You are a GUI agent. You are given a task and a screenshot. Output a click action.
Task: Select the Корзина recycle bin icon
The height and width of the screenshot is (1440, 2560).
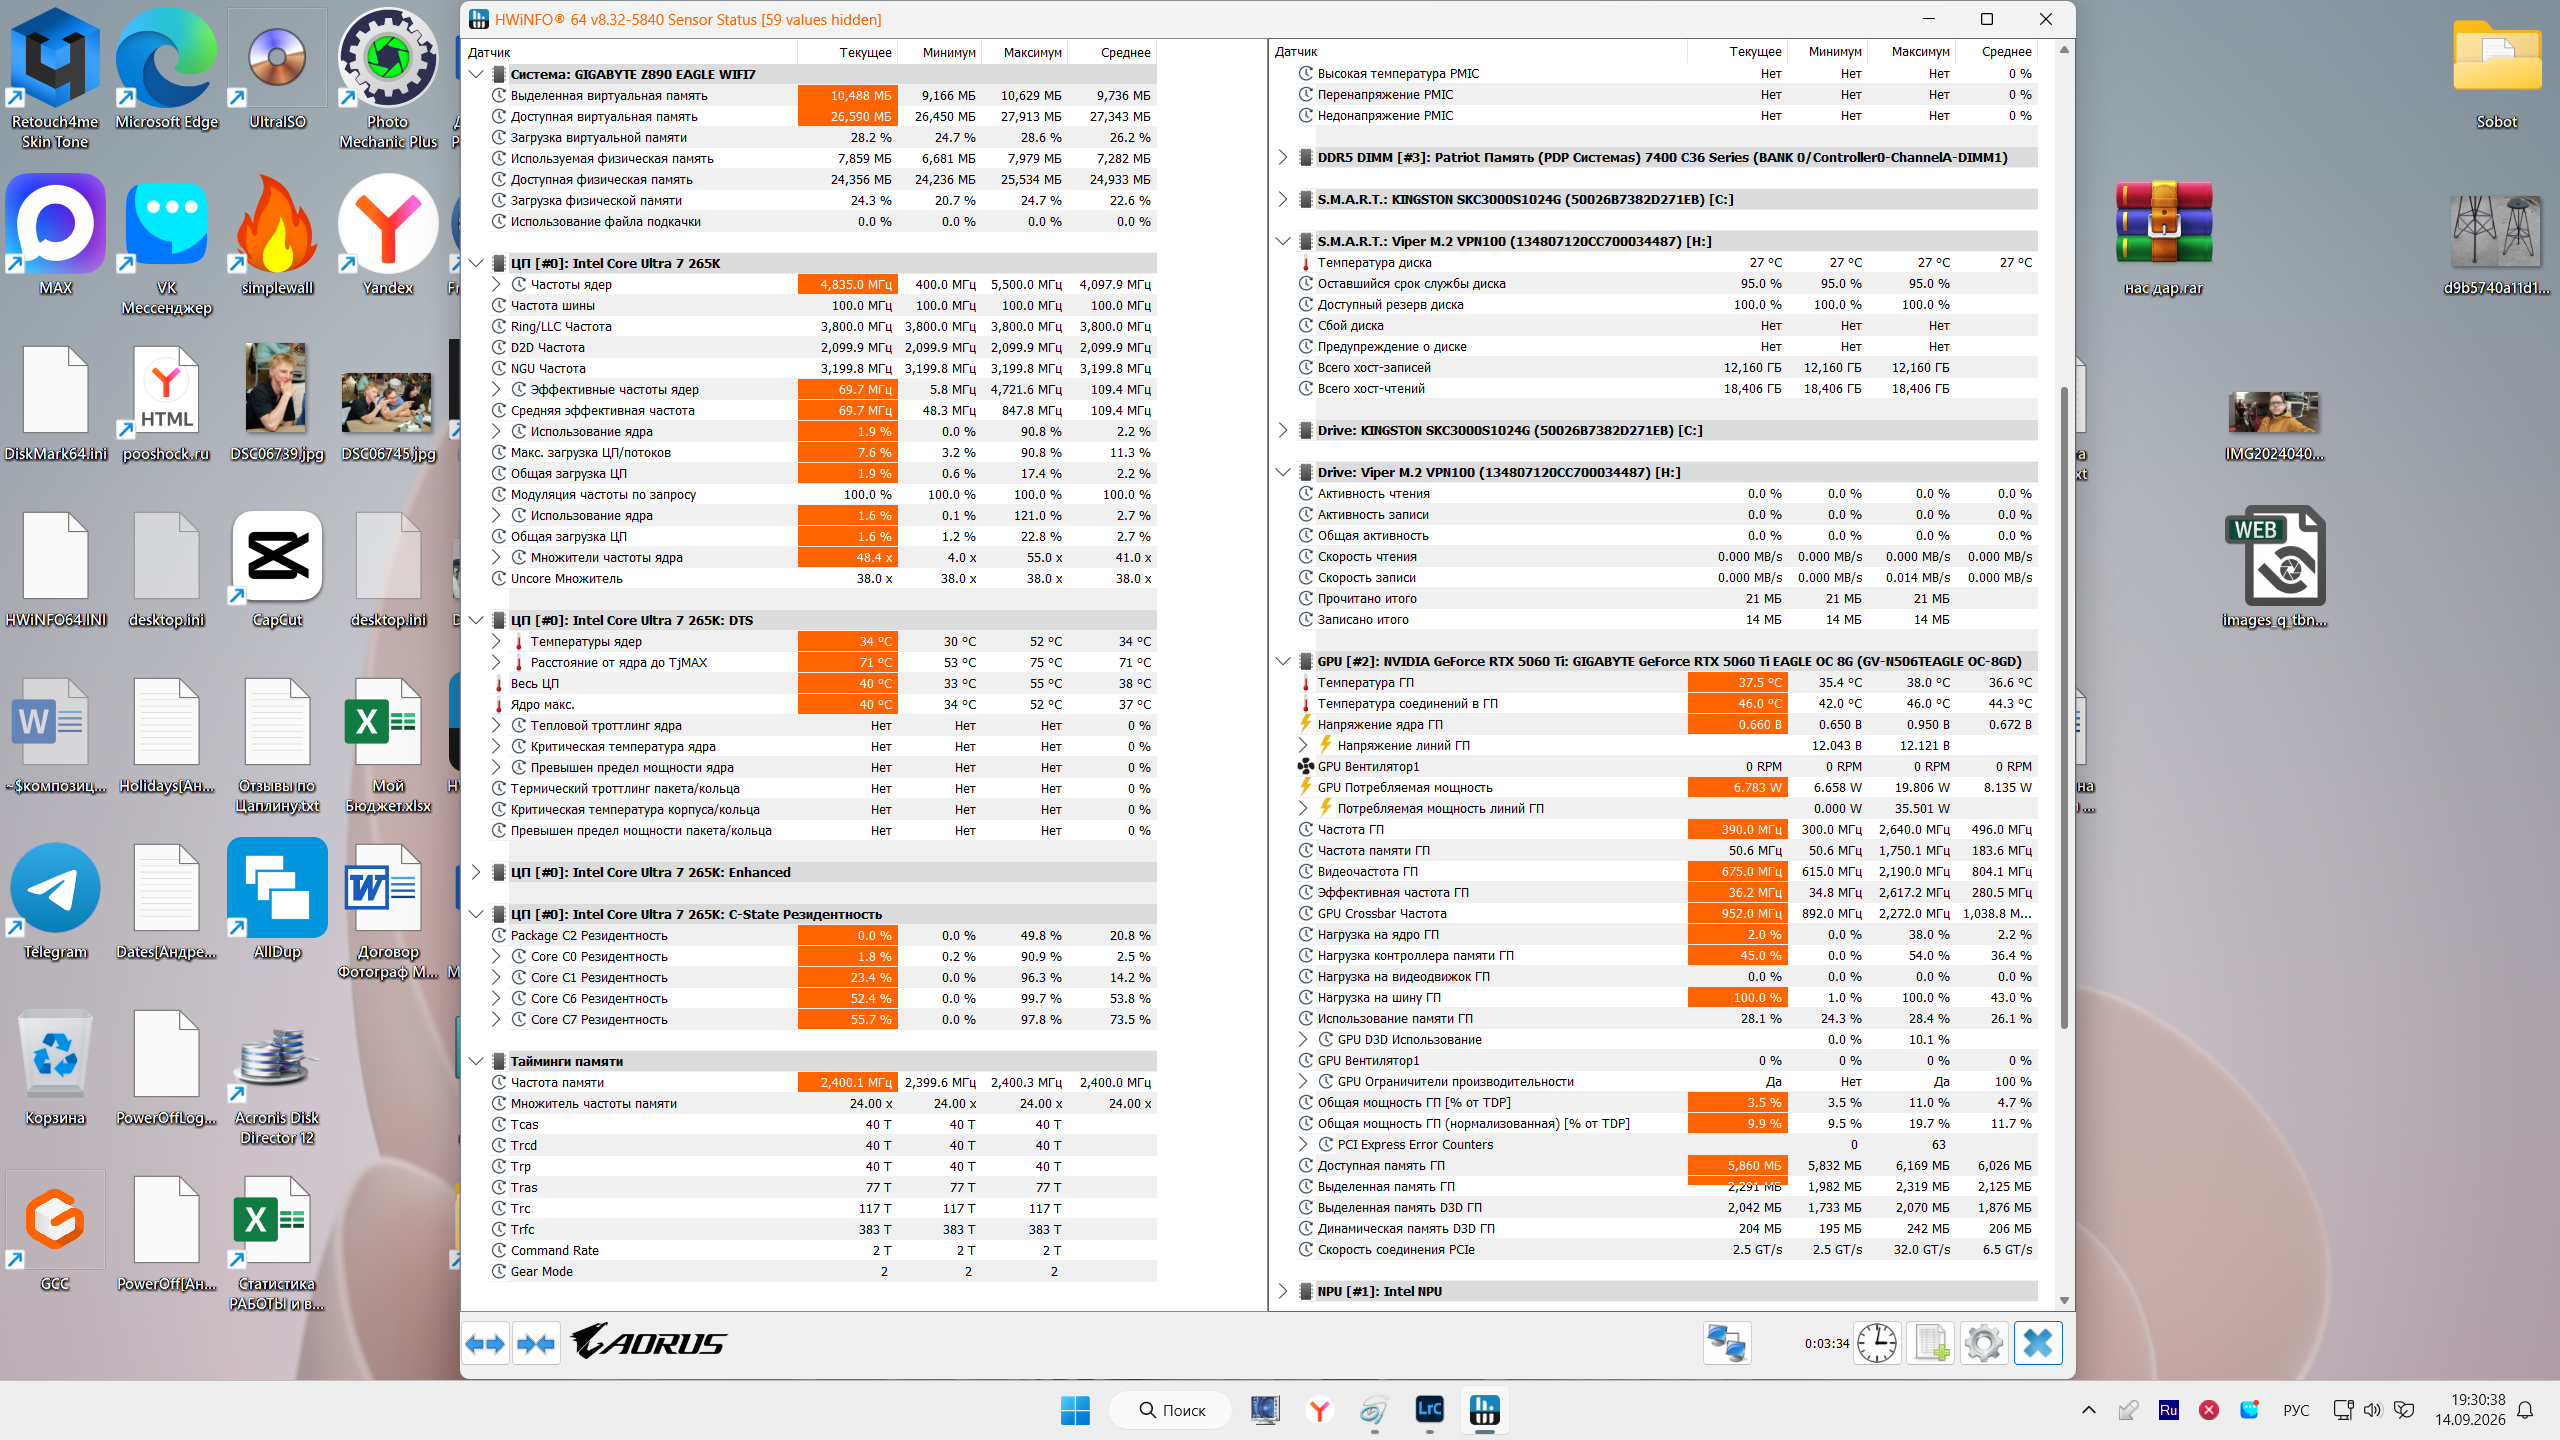[x=55, y=1066]
